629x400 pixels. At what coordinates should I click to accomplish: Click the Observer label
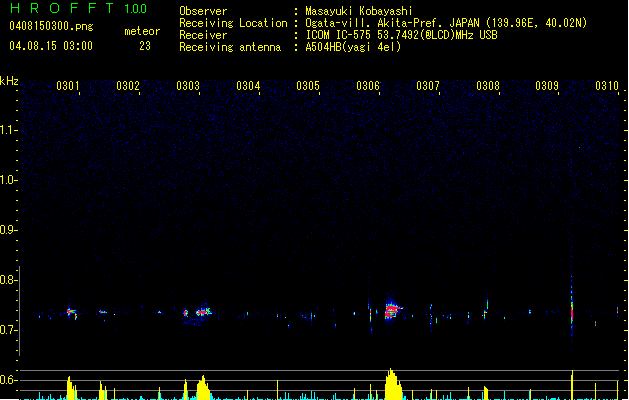(203, 11)
